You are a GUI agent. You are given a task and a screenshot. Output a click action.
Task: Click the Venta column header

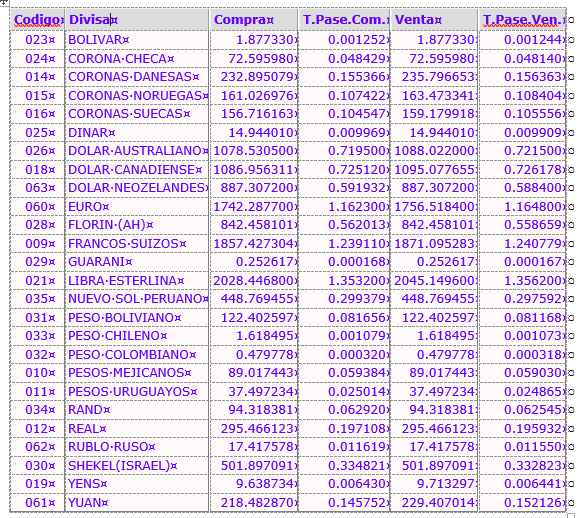pos(434,20)
